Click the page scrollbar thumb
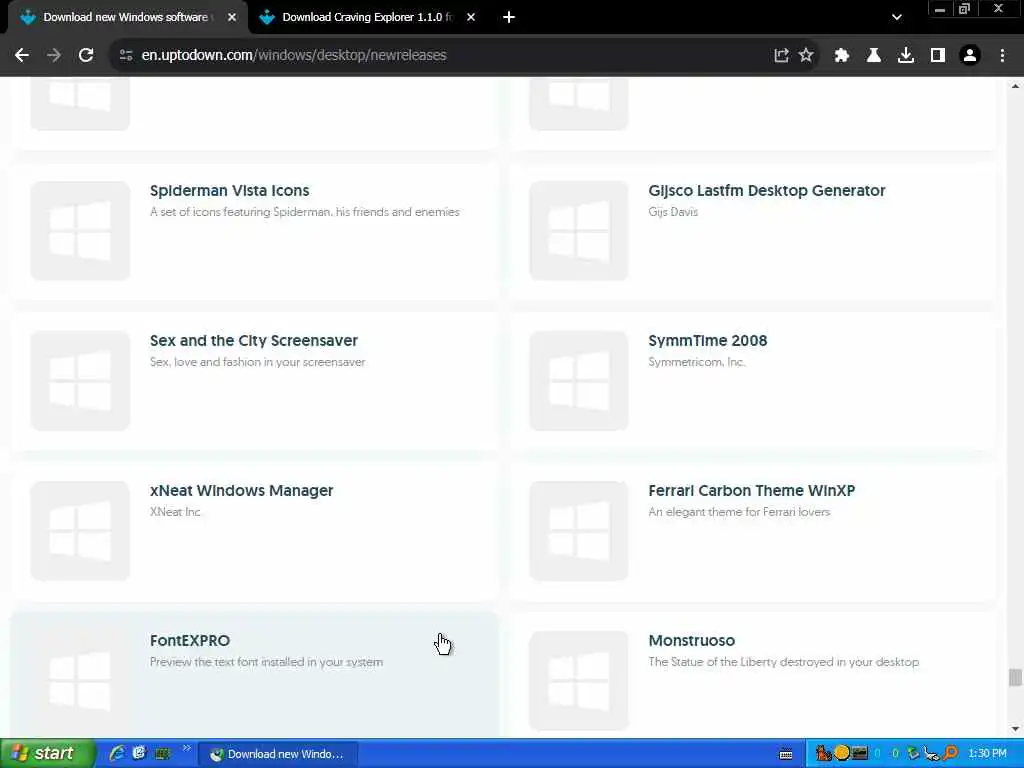This screenshot has width=1024, height=768. click(x=1015, y=677)
